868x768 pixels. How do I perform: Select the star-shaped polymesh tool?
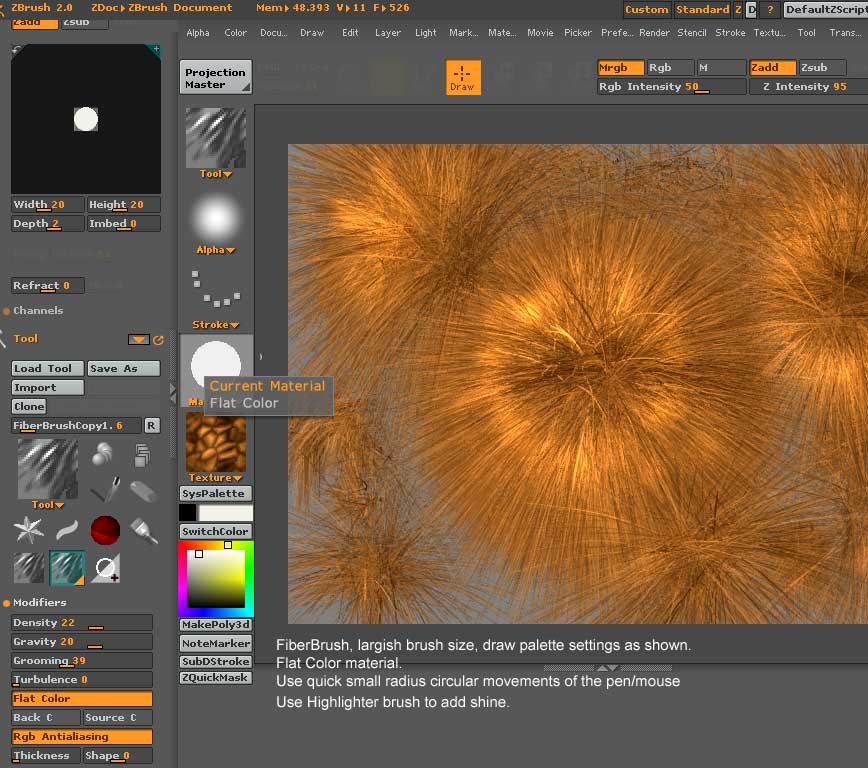tap(28, 530)
